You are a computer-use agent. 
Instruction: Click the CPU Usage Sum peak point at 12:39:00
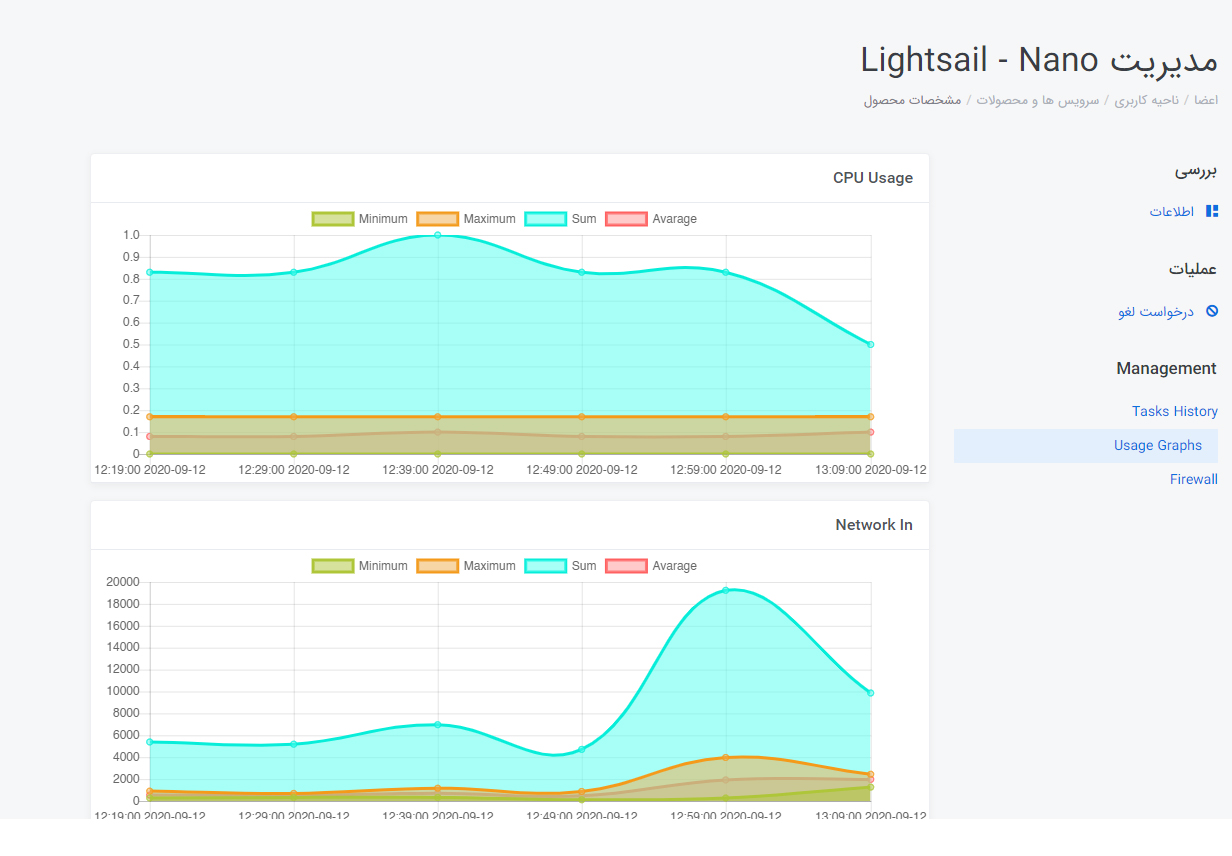438,235
